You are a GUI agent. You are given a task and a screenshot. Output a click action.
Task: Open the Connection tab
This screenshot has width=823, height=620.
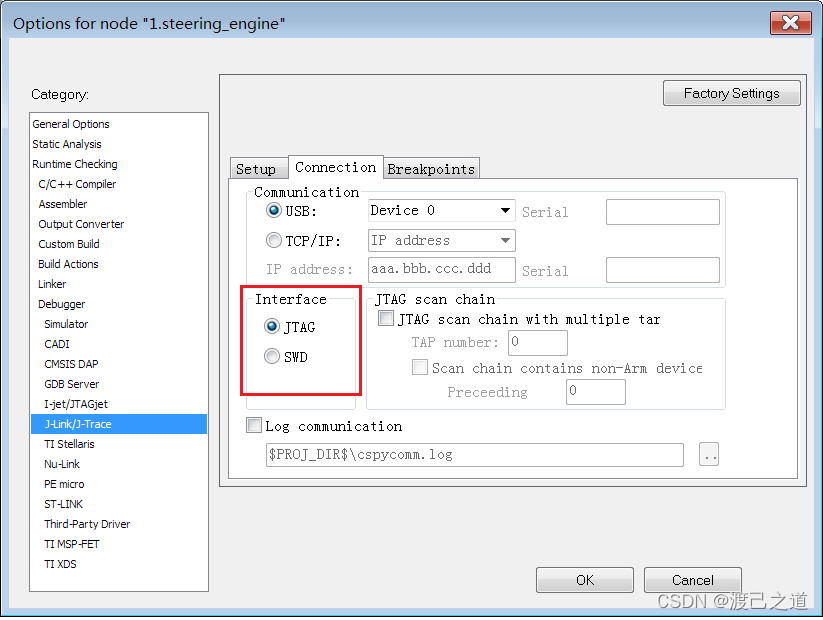pyautogui.click(x=335, y=167)
